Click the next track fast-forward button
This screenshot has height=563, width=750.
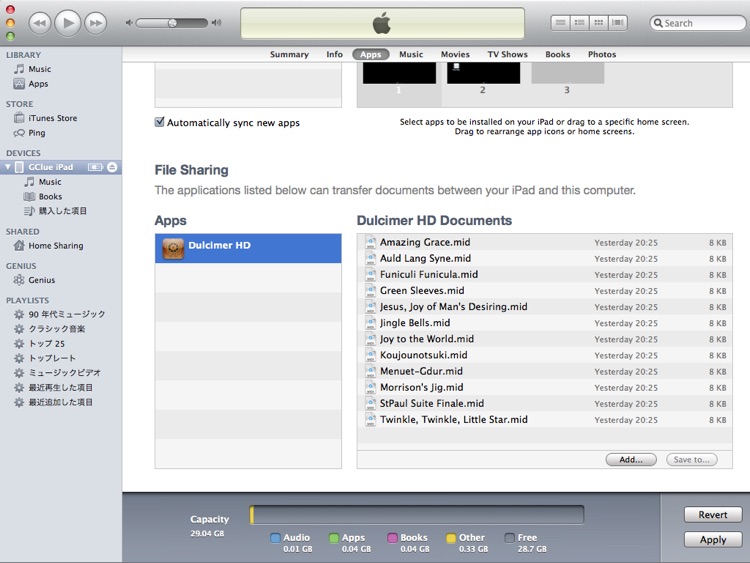coord(96,23)
